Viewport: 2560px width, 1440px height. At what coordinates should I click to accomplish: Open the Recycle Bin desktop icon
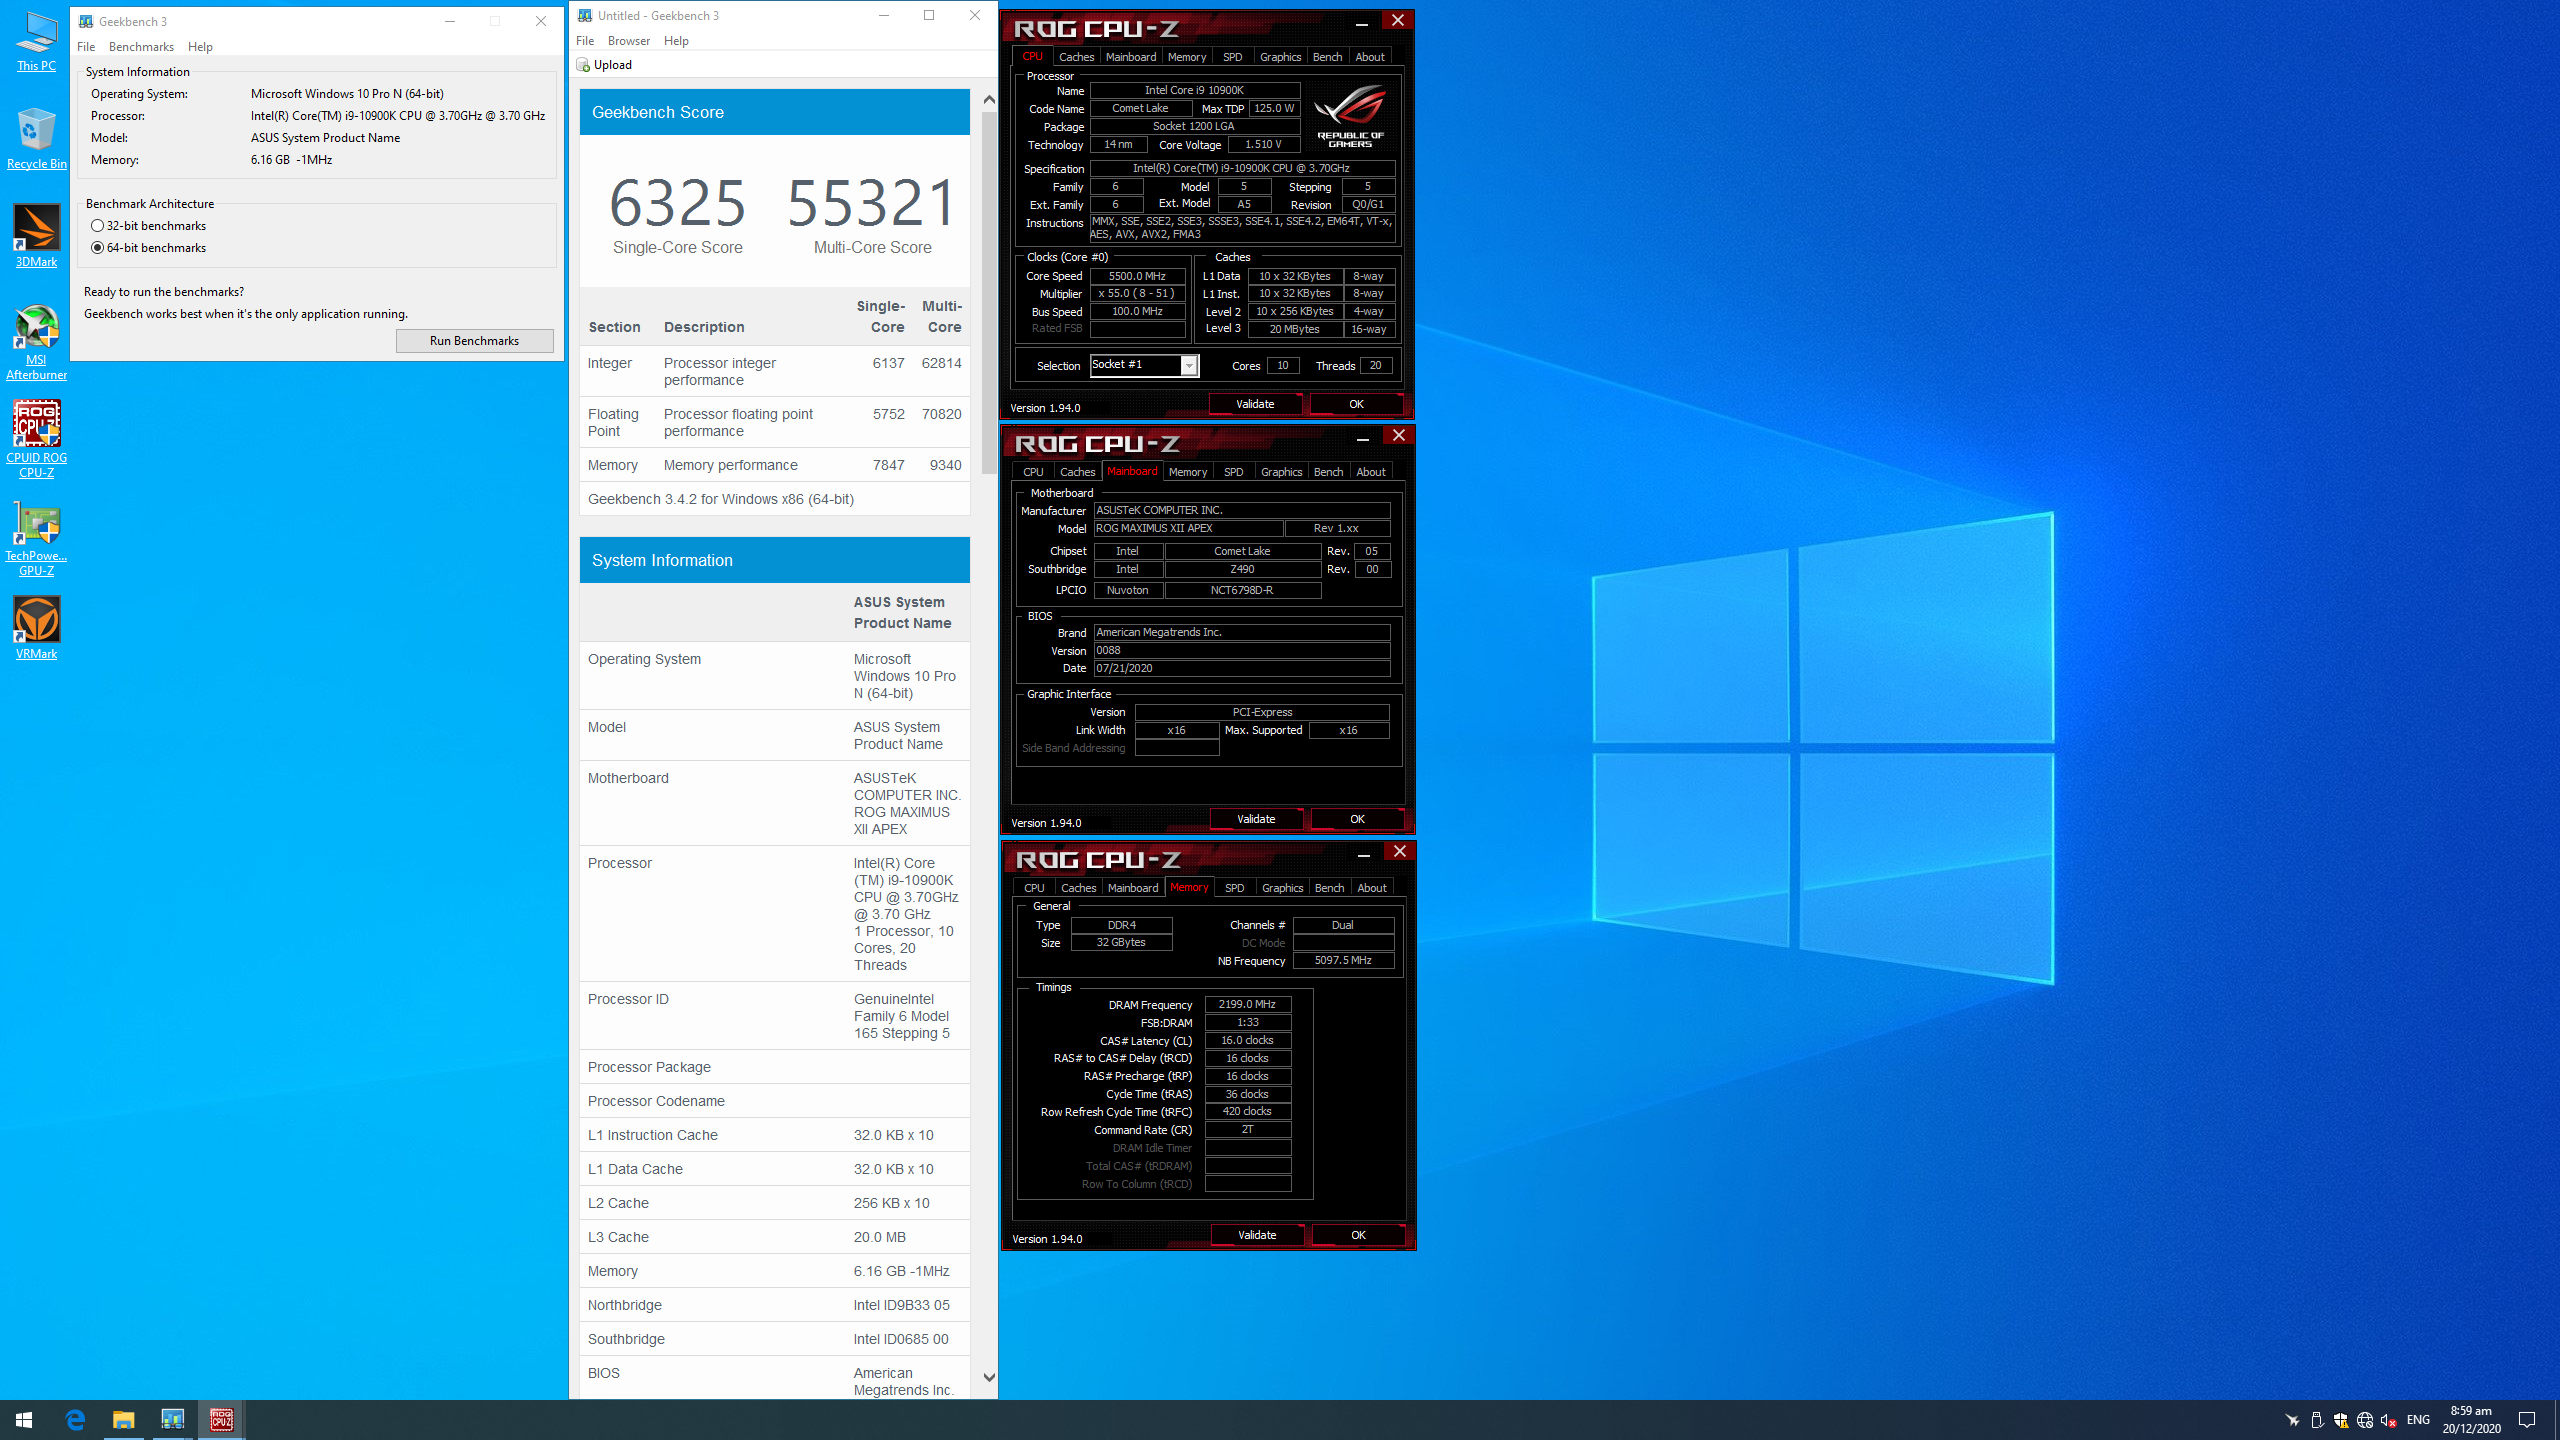(x=36, y=138)
